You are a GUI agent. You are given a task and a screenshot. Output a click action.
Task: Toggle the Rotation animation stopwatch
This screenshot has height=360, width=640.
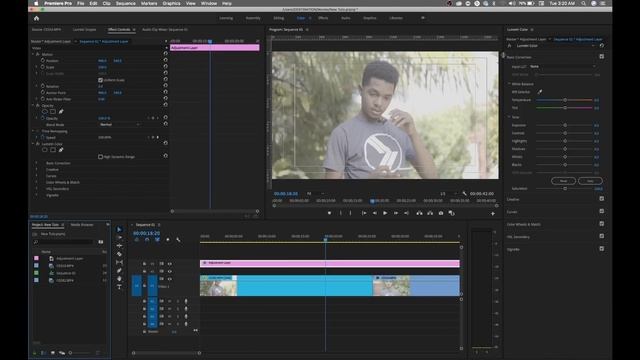click(x=42, y=86)
